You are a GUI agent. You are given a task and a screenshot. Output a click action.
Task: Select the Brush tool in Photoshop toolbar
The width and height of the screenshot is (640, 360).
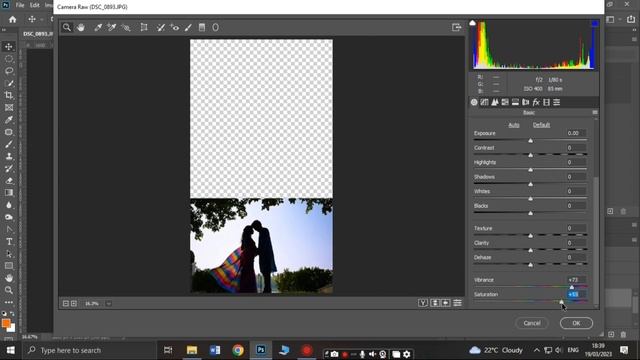coord(9,144)
